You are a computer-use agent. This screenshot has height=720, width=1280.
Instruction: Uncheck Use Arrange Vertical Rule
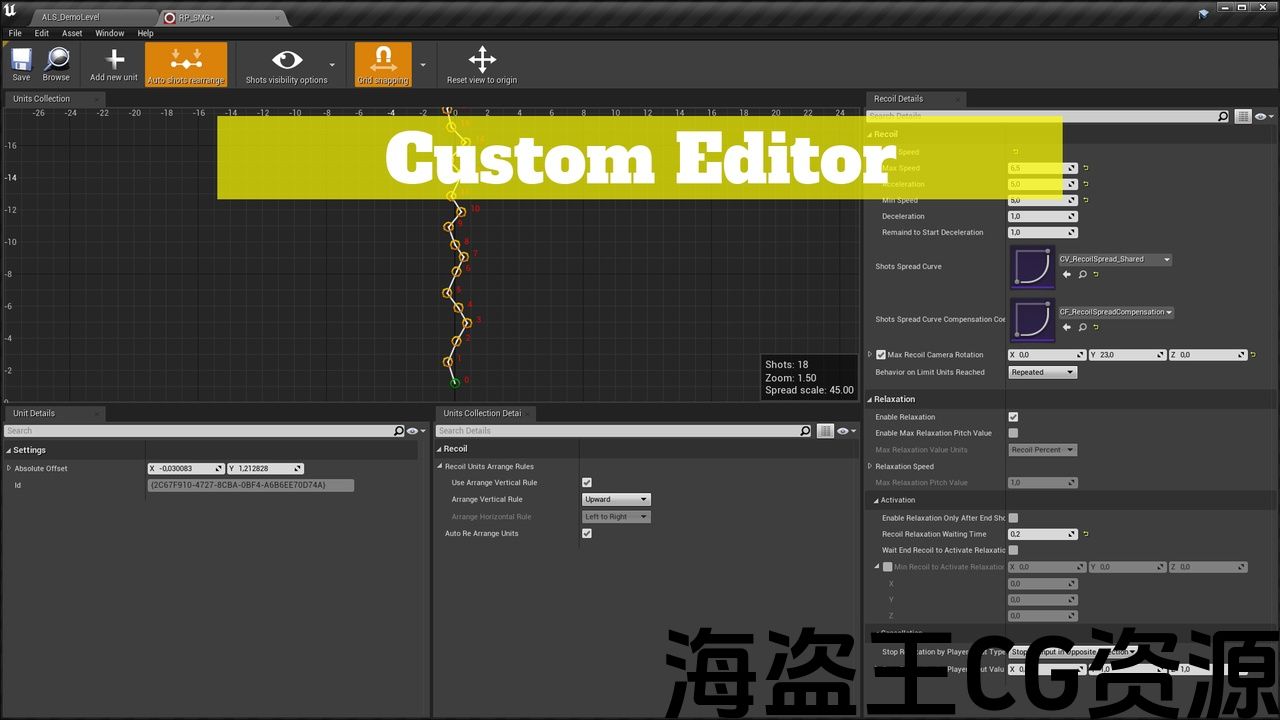click(x=587, y=483)
